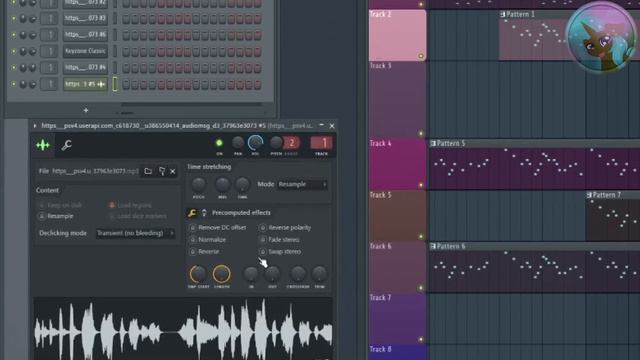Select Track 7 header in playlist
This screenshot has height=360, width=640.
pos(398,319)
